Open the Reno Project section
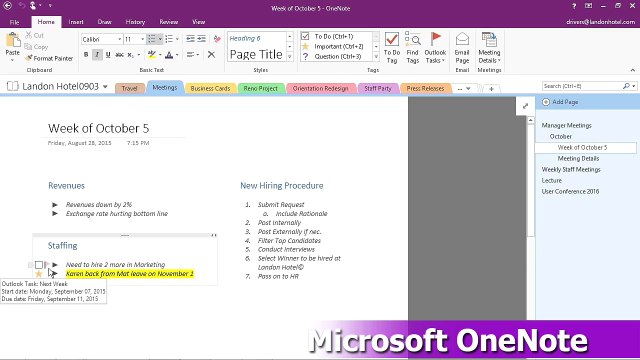The height and width of the screenshot is (360, 640). coord(260,88)
